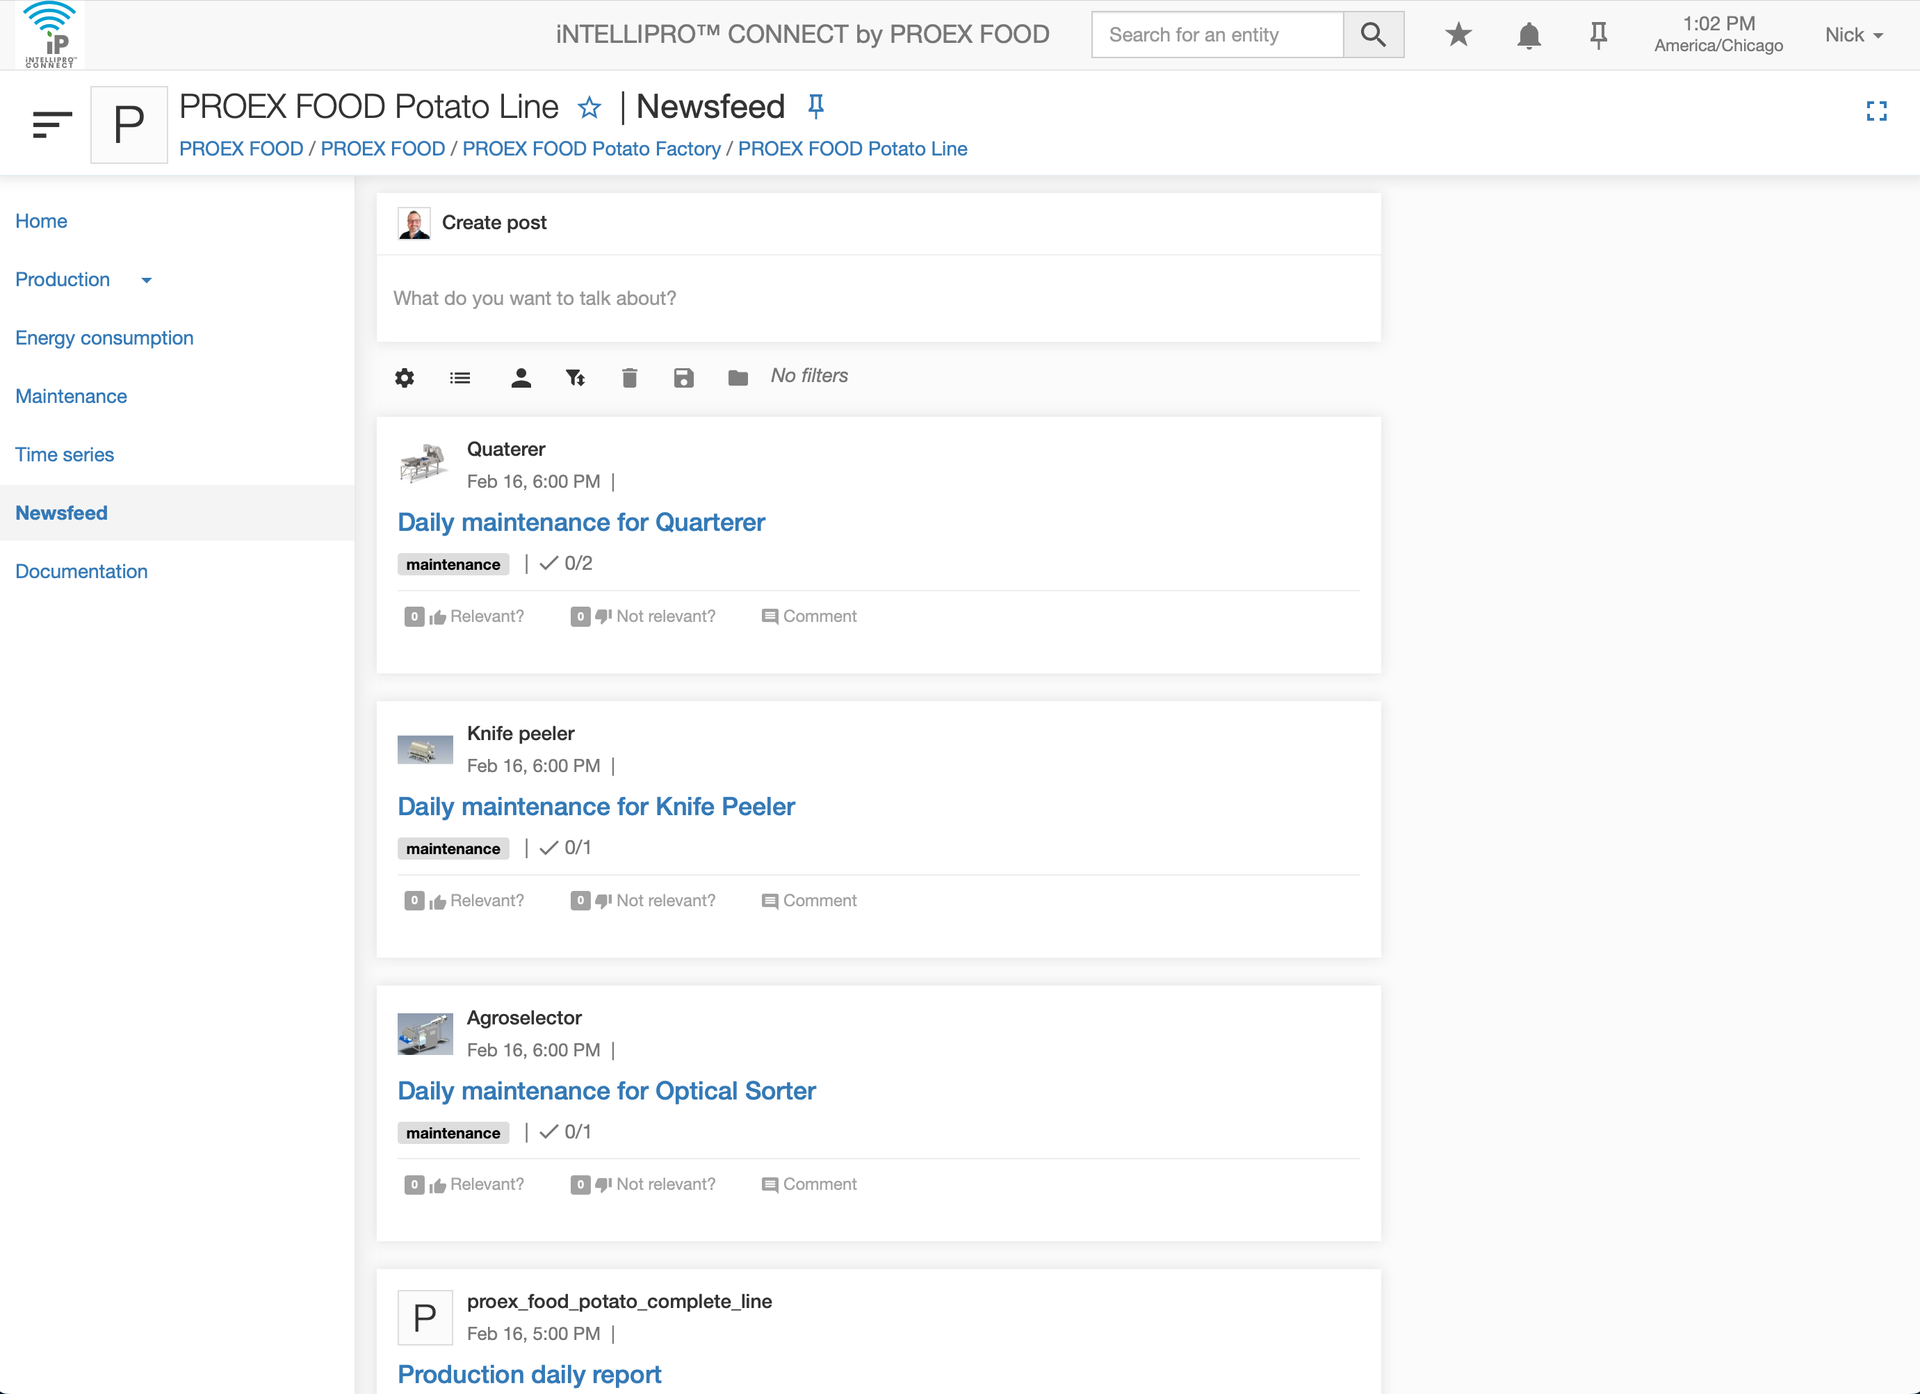Comment on Knife Peeler post
Screen dimensions: 1920x1394
[x=809, y=900]
